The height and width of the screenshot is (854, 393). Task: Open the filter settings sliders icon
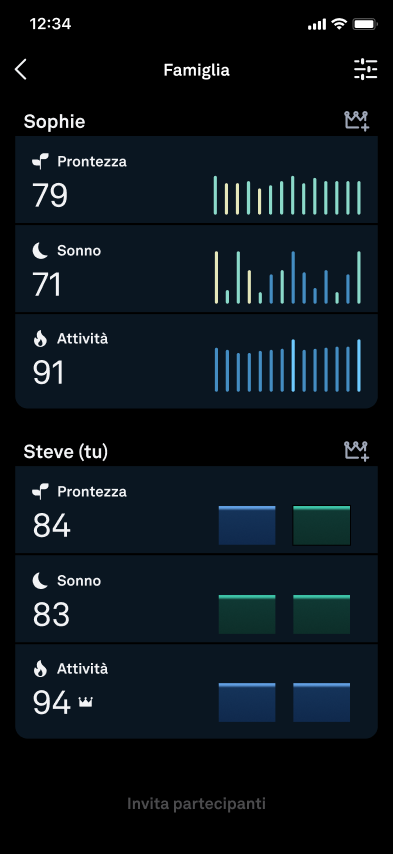click(x=365, y=70)
